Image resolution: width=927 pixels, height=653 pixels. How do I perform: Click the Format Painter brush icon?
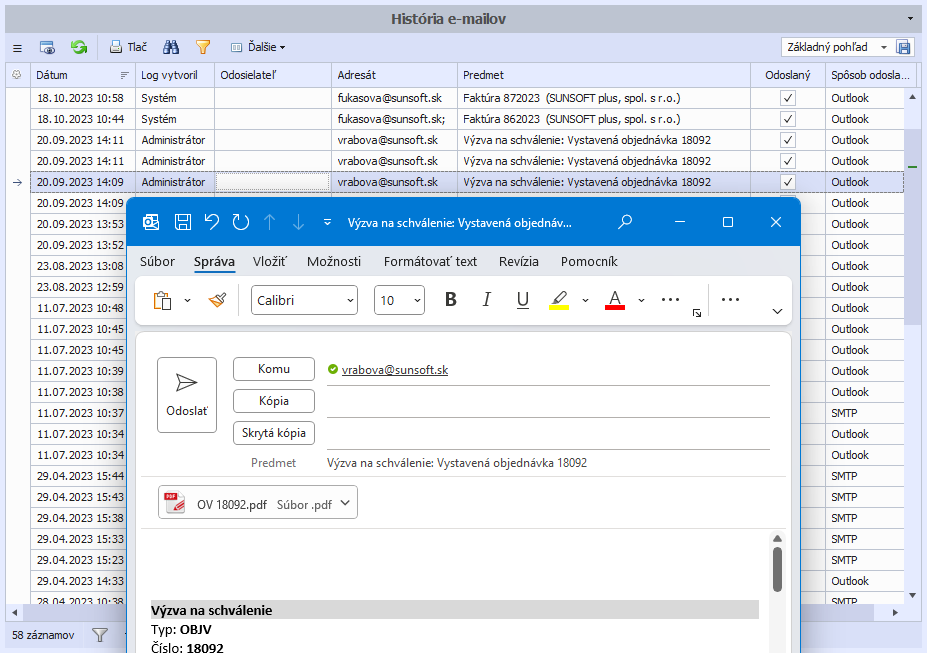(x=217, y=300)
